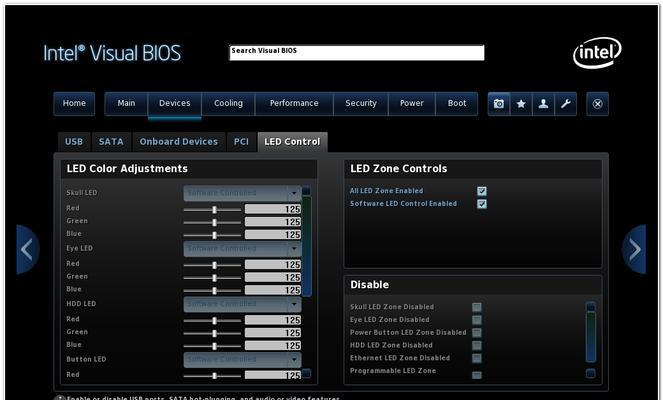663x400 pixels.
Task: Switch to the PCI sub-tab
Action: point(241,142)
